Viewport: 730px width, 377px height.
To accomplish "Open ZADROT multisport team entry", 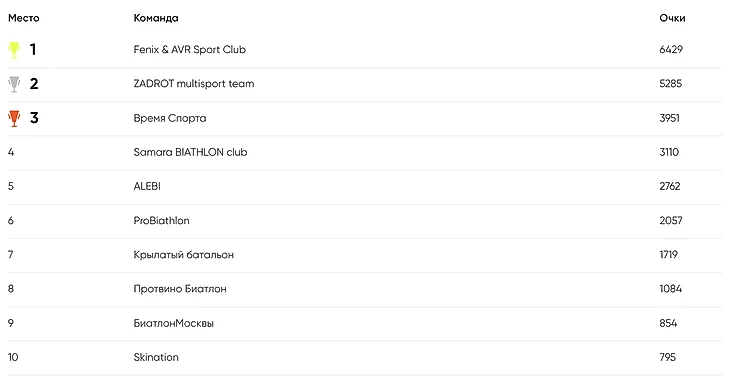I will tap(194, 84).
